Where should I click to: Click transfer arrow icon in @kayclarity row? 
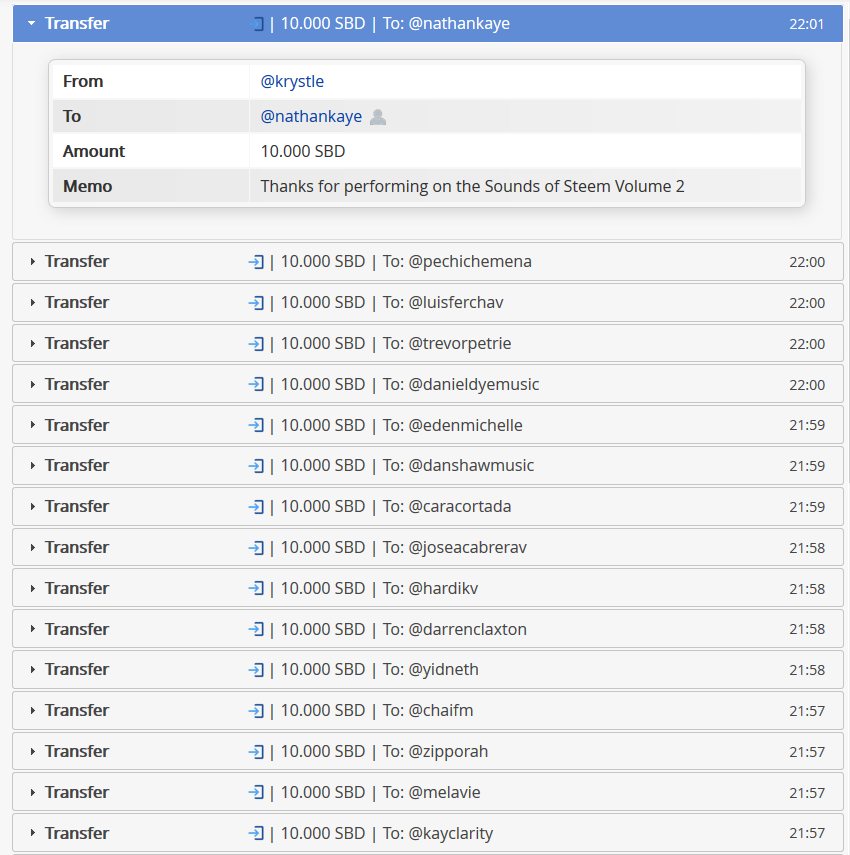tap(256, 833)
